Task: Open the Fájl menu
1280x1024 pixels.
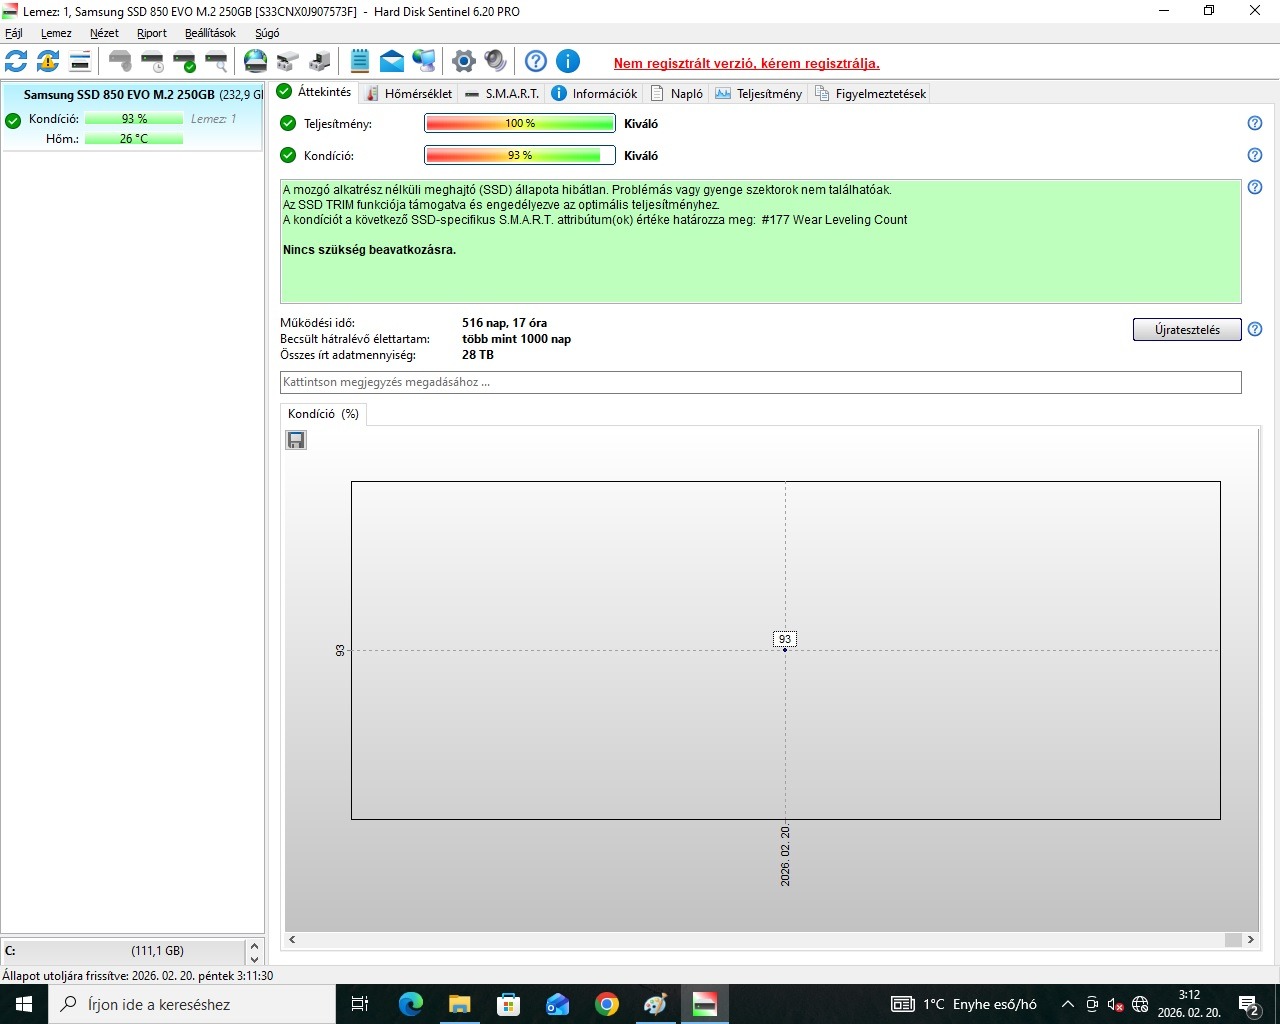Action: point(14,33)
